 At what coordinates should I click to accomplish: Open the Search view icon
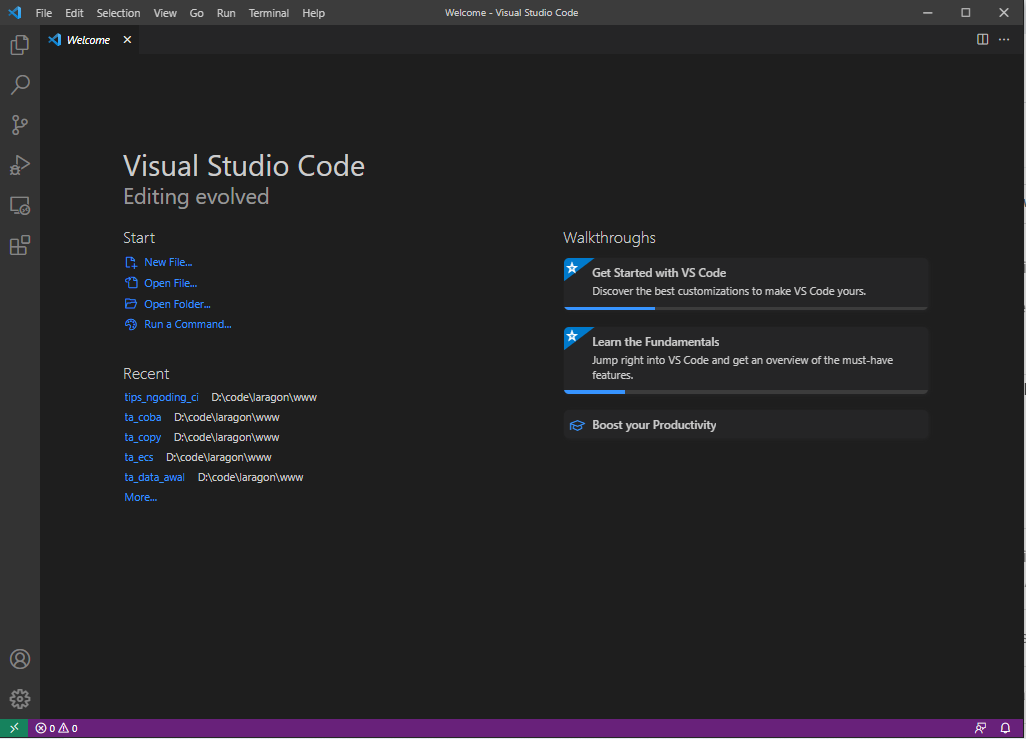coord(20,85)
